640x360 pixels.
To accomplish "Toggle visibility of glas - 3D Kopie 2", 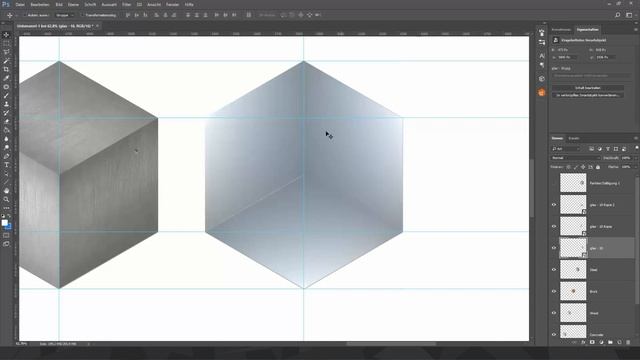I will 554,205.
